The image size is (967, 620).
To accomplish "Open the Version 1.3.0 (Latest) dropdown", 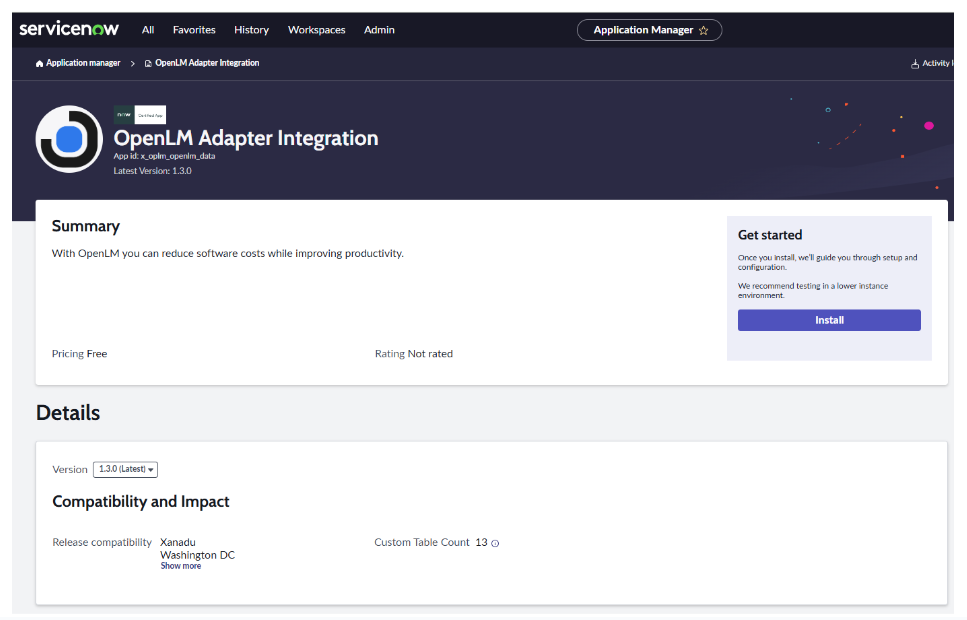I will (x=125, y=469).
